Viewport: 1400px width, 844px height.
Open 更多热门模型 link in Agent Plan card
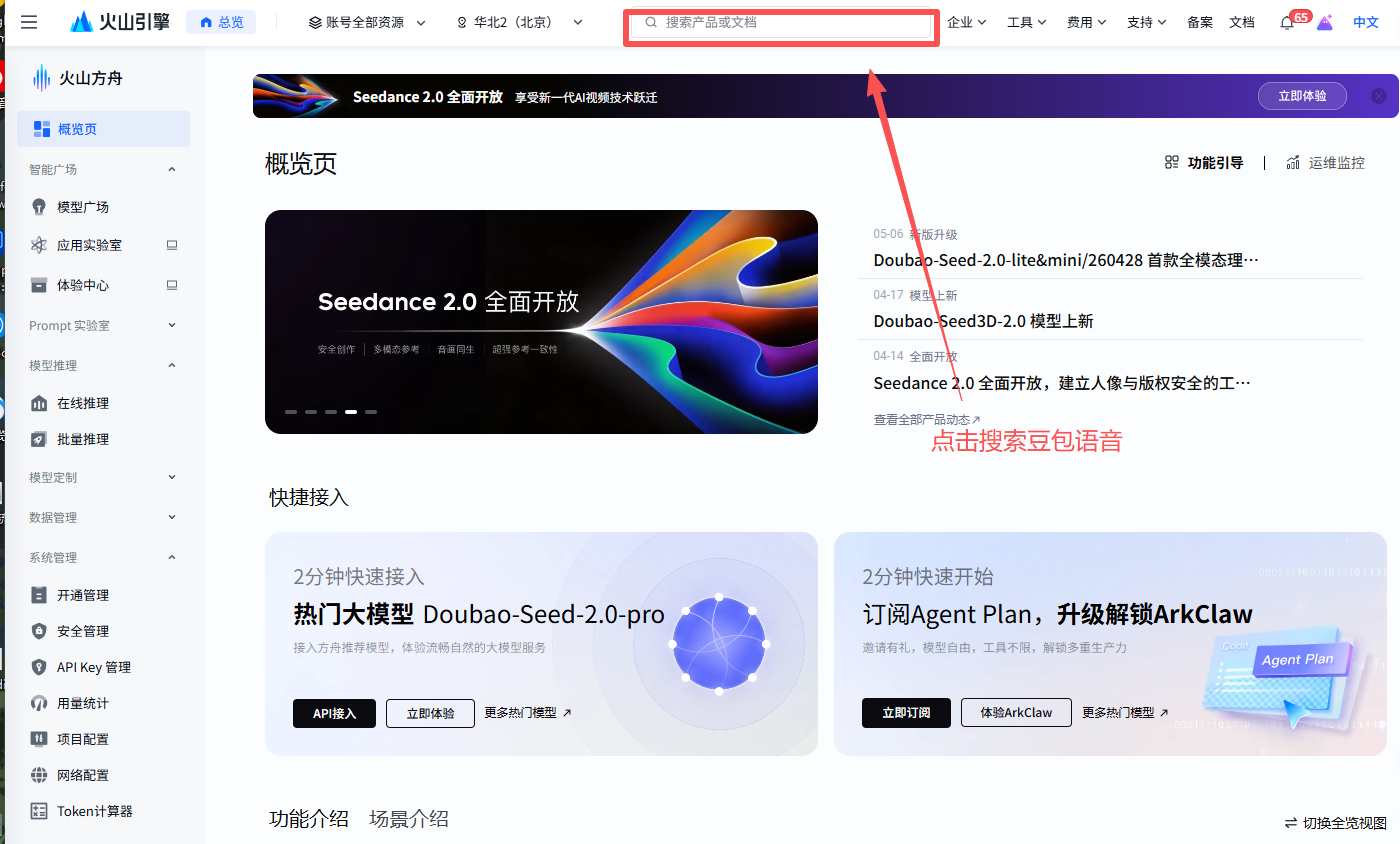[x=1125, y=713]
